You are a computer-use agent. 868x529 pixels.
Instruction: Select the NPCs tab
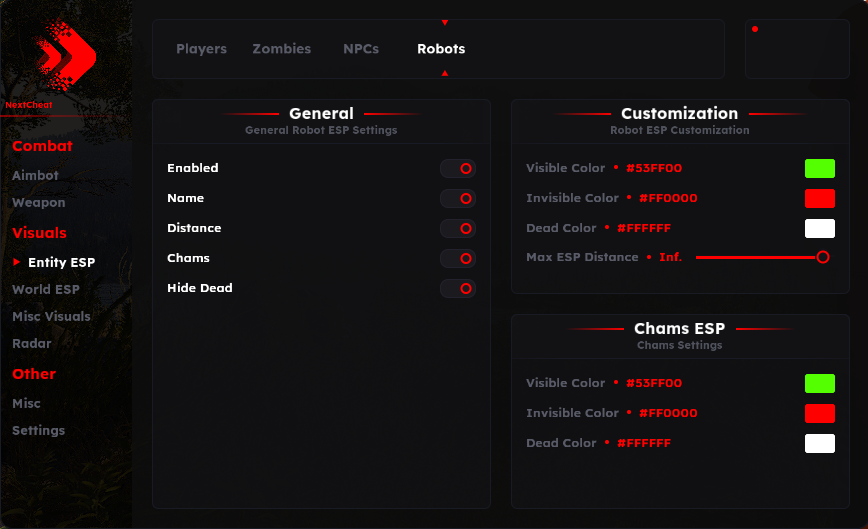361,49
